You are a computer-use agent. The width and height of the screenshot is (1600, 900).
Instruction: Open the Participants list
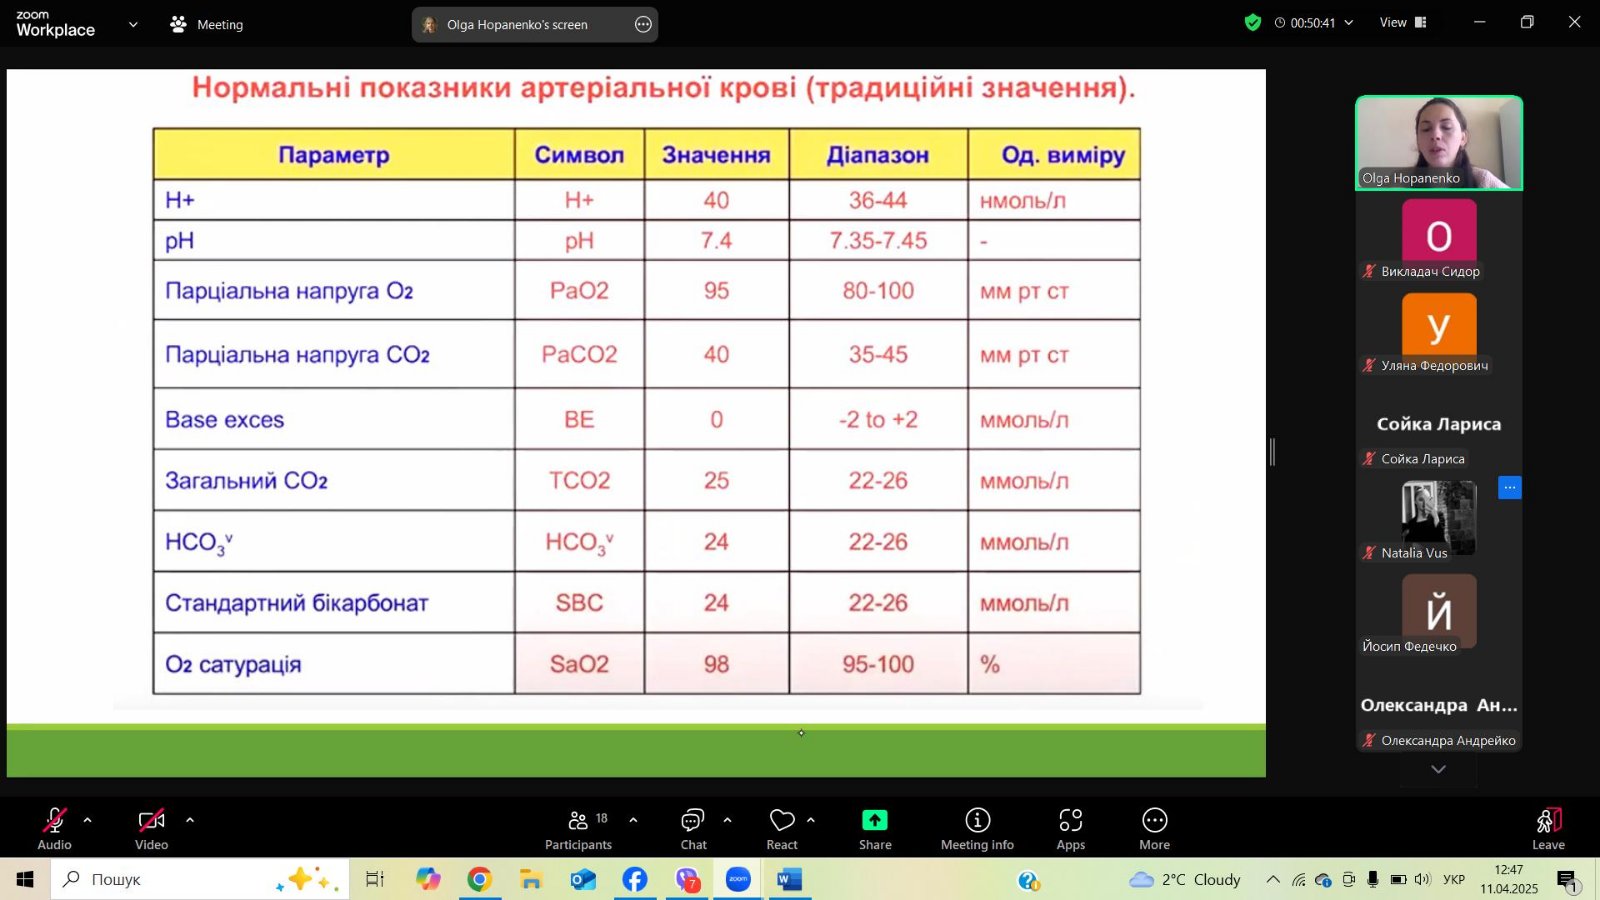tap(578, 828)
